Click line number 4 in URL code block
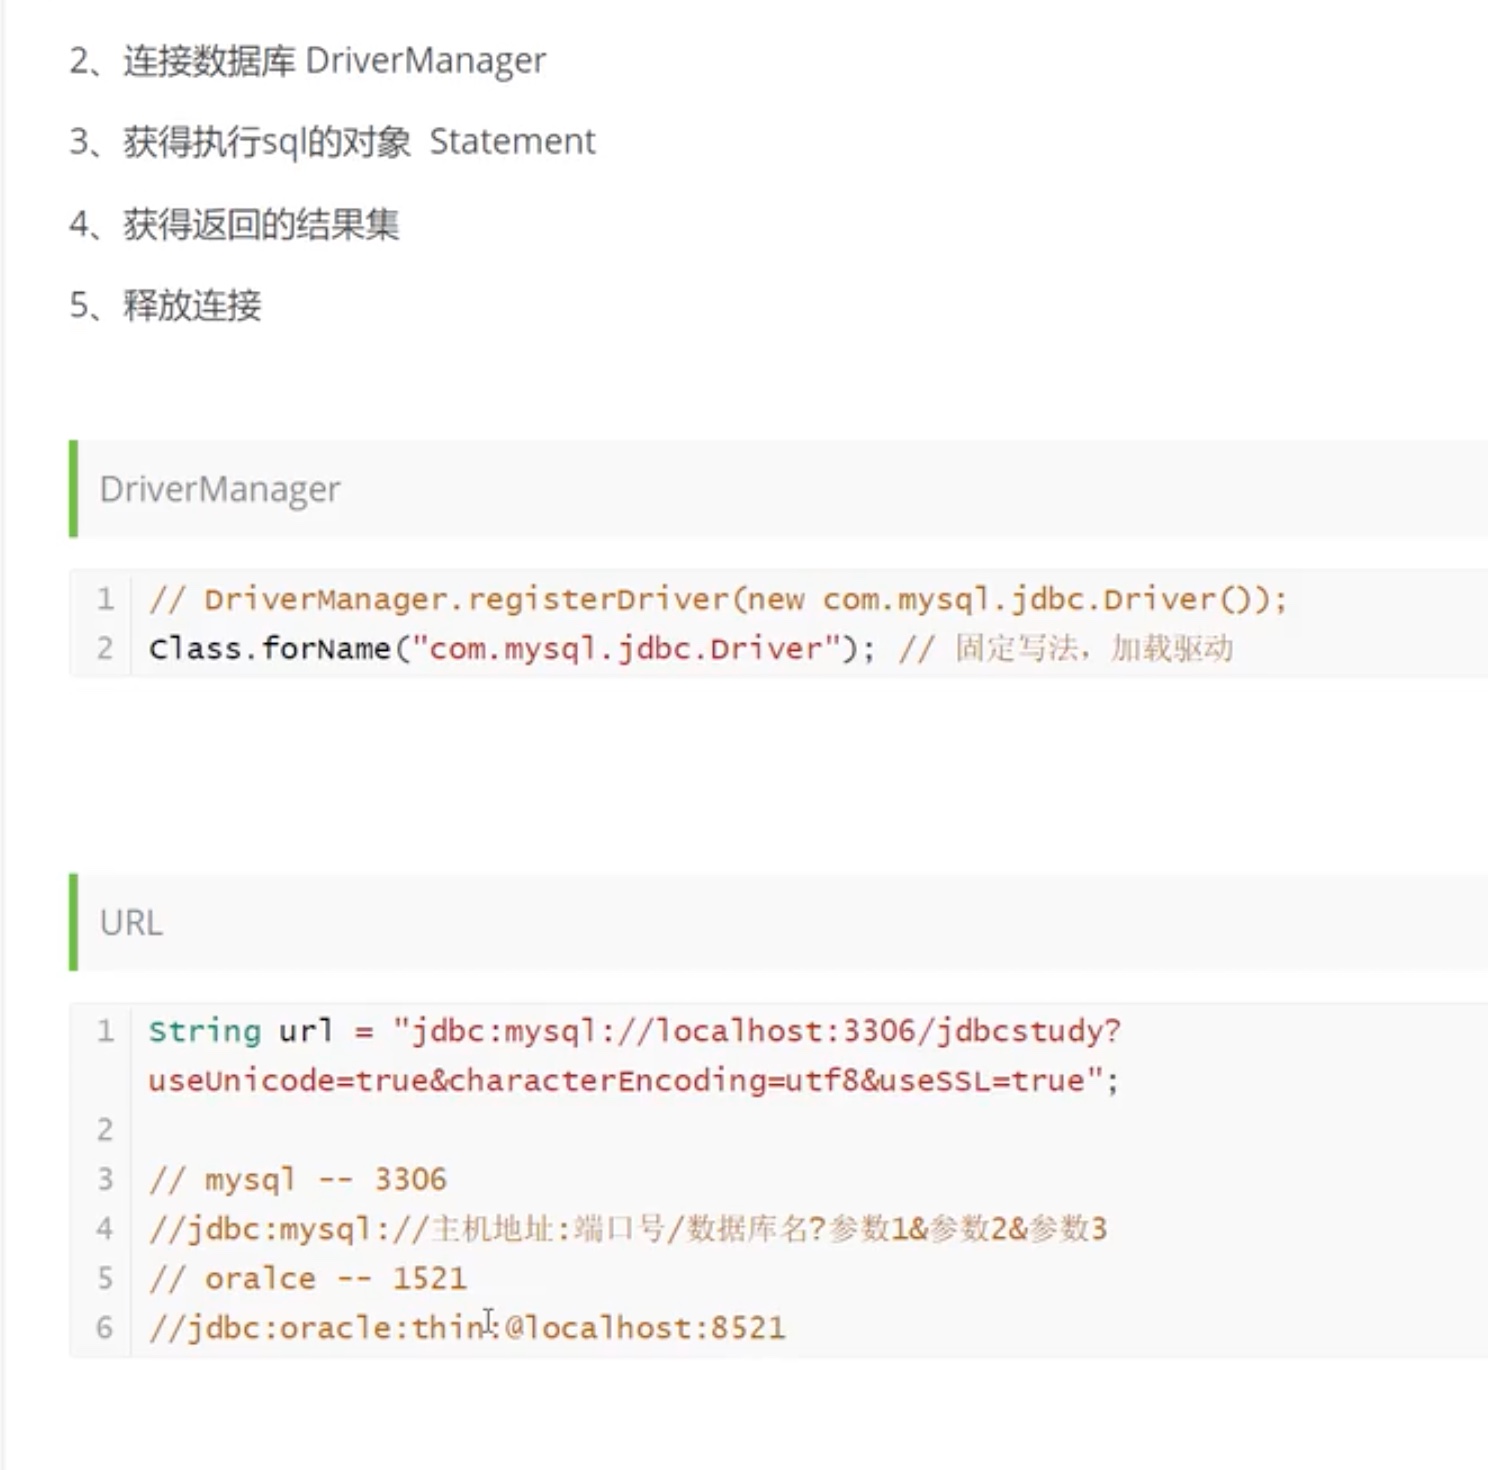 105,1229
